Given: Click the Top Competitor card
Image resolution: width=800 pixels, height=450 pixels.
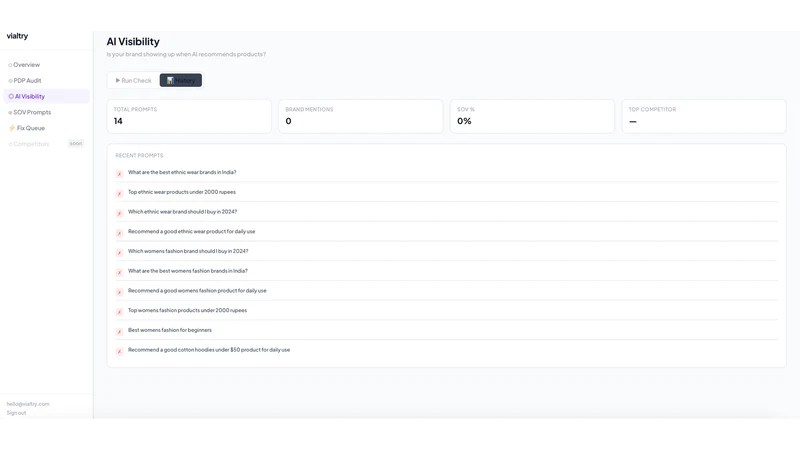Looking at the screenshot, I should point(704,116).
